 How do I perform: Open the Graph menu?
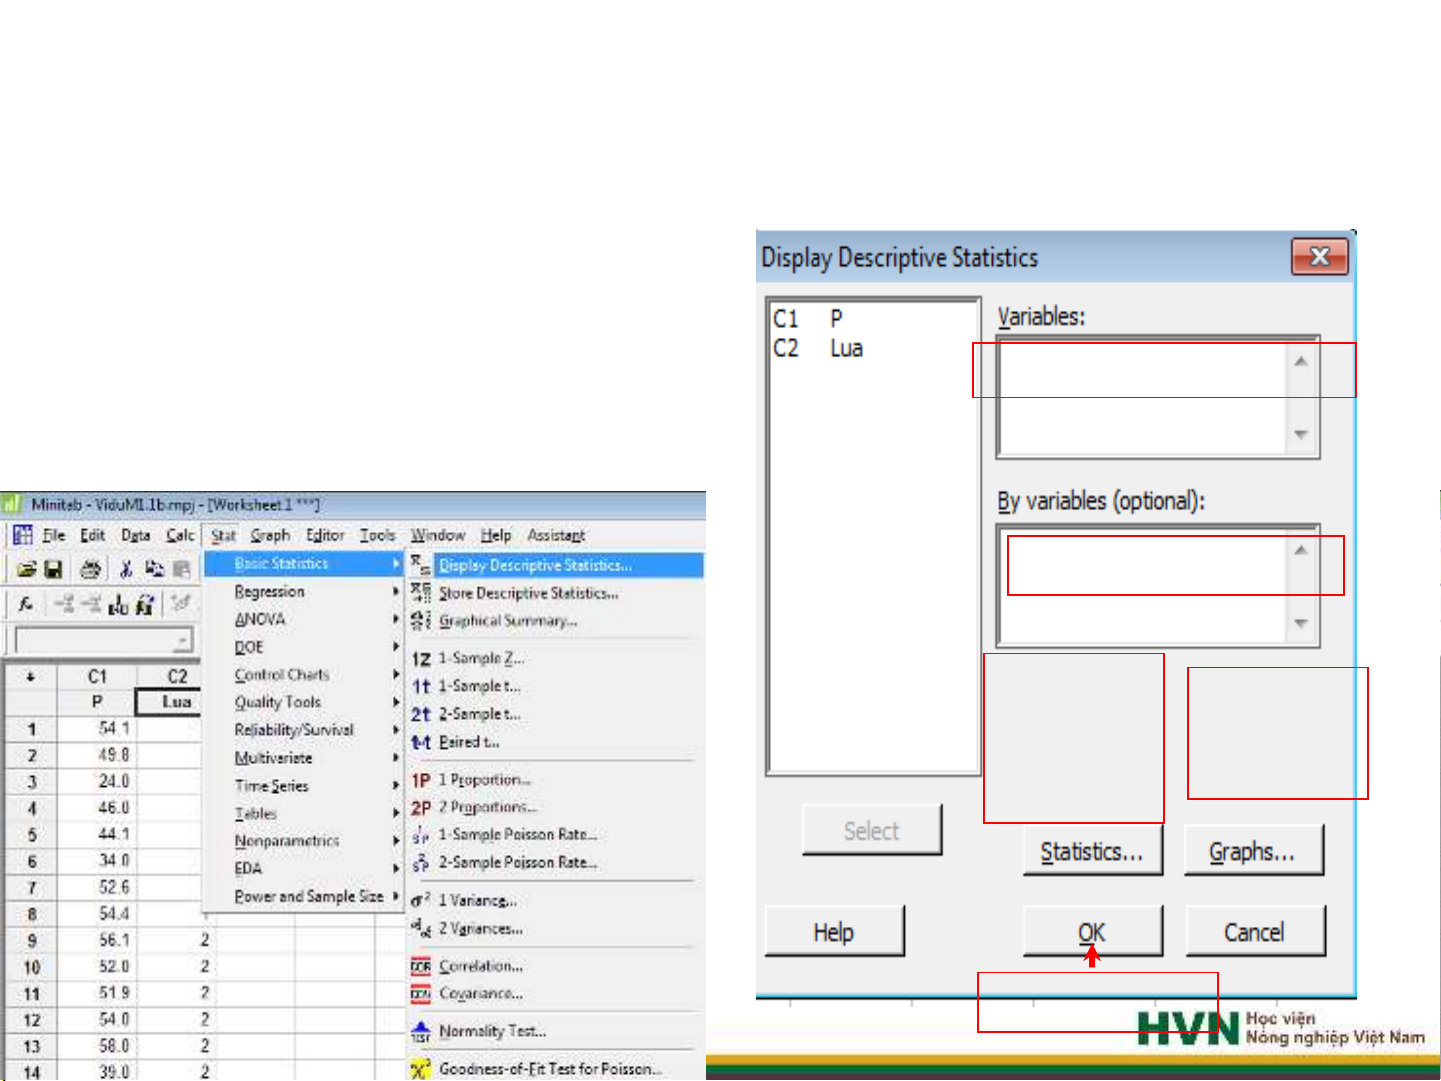(x=270, y=535)
